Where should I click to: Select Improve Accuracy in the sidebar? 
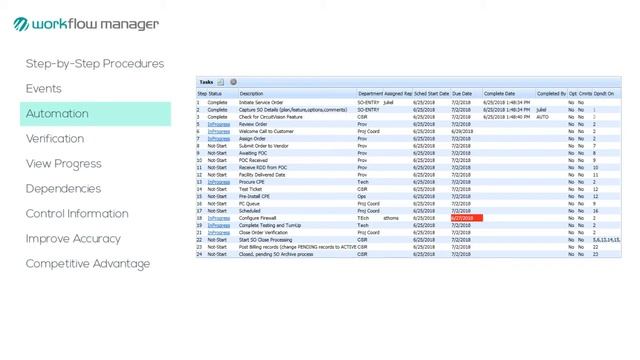tap(73, 239)
